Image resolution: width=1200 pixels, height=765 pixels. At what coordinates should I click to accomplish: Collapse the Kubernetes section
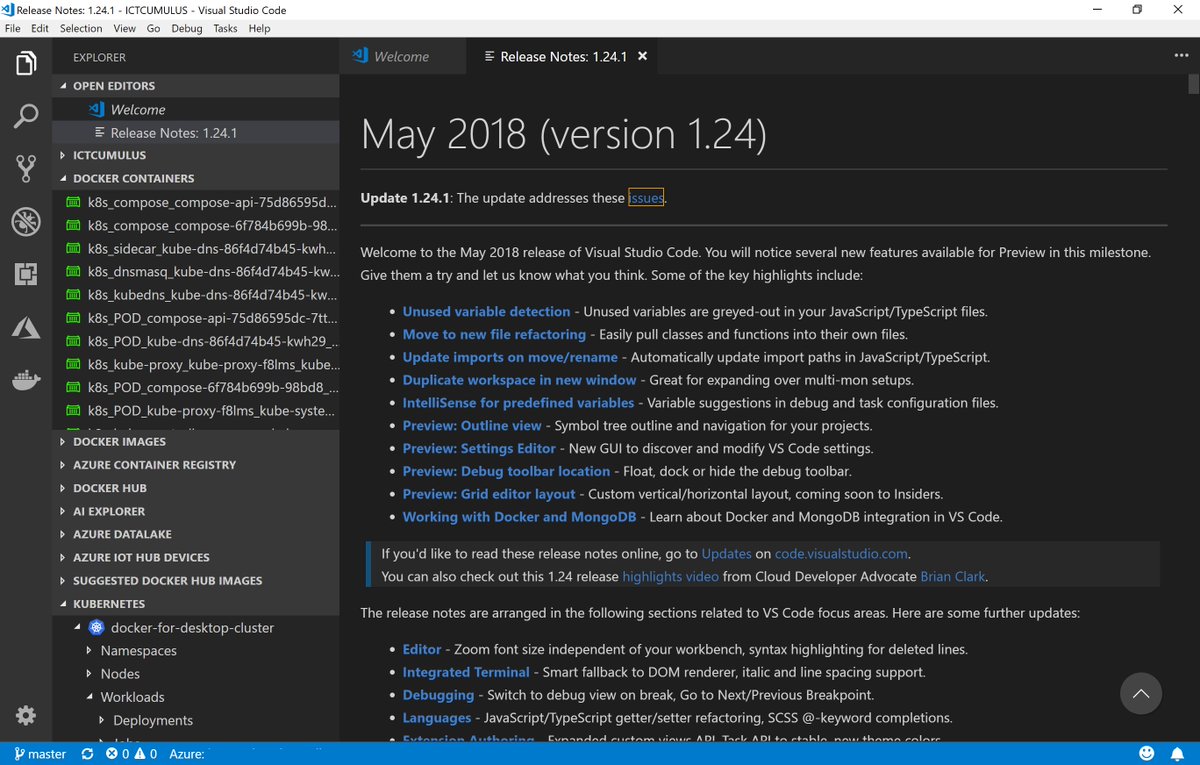coord(196,604)
